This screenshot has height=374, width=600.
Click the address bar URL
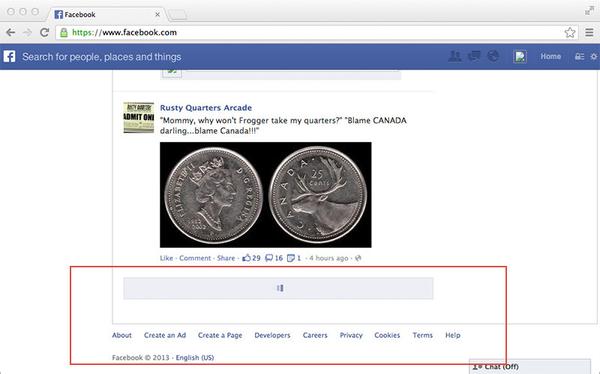[125, 33]
